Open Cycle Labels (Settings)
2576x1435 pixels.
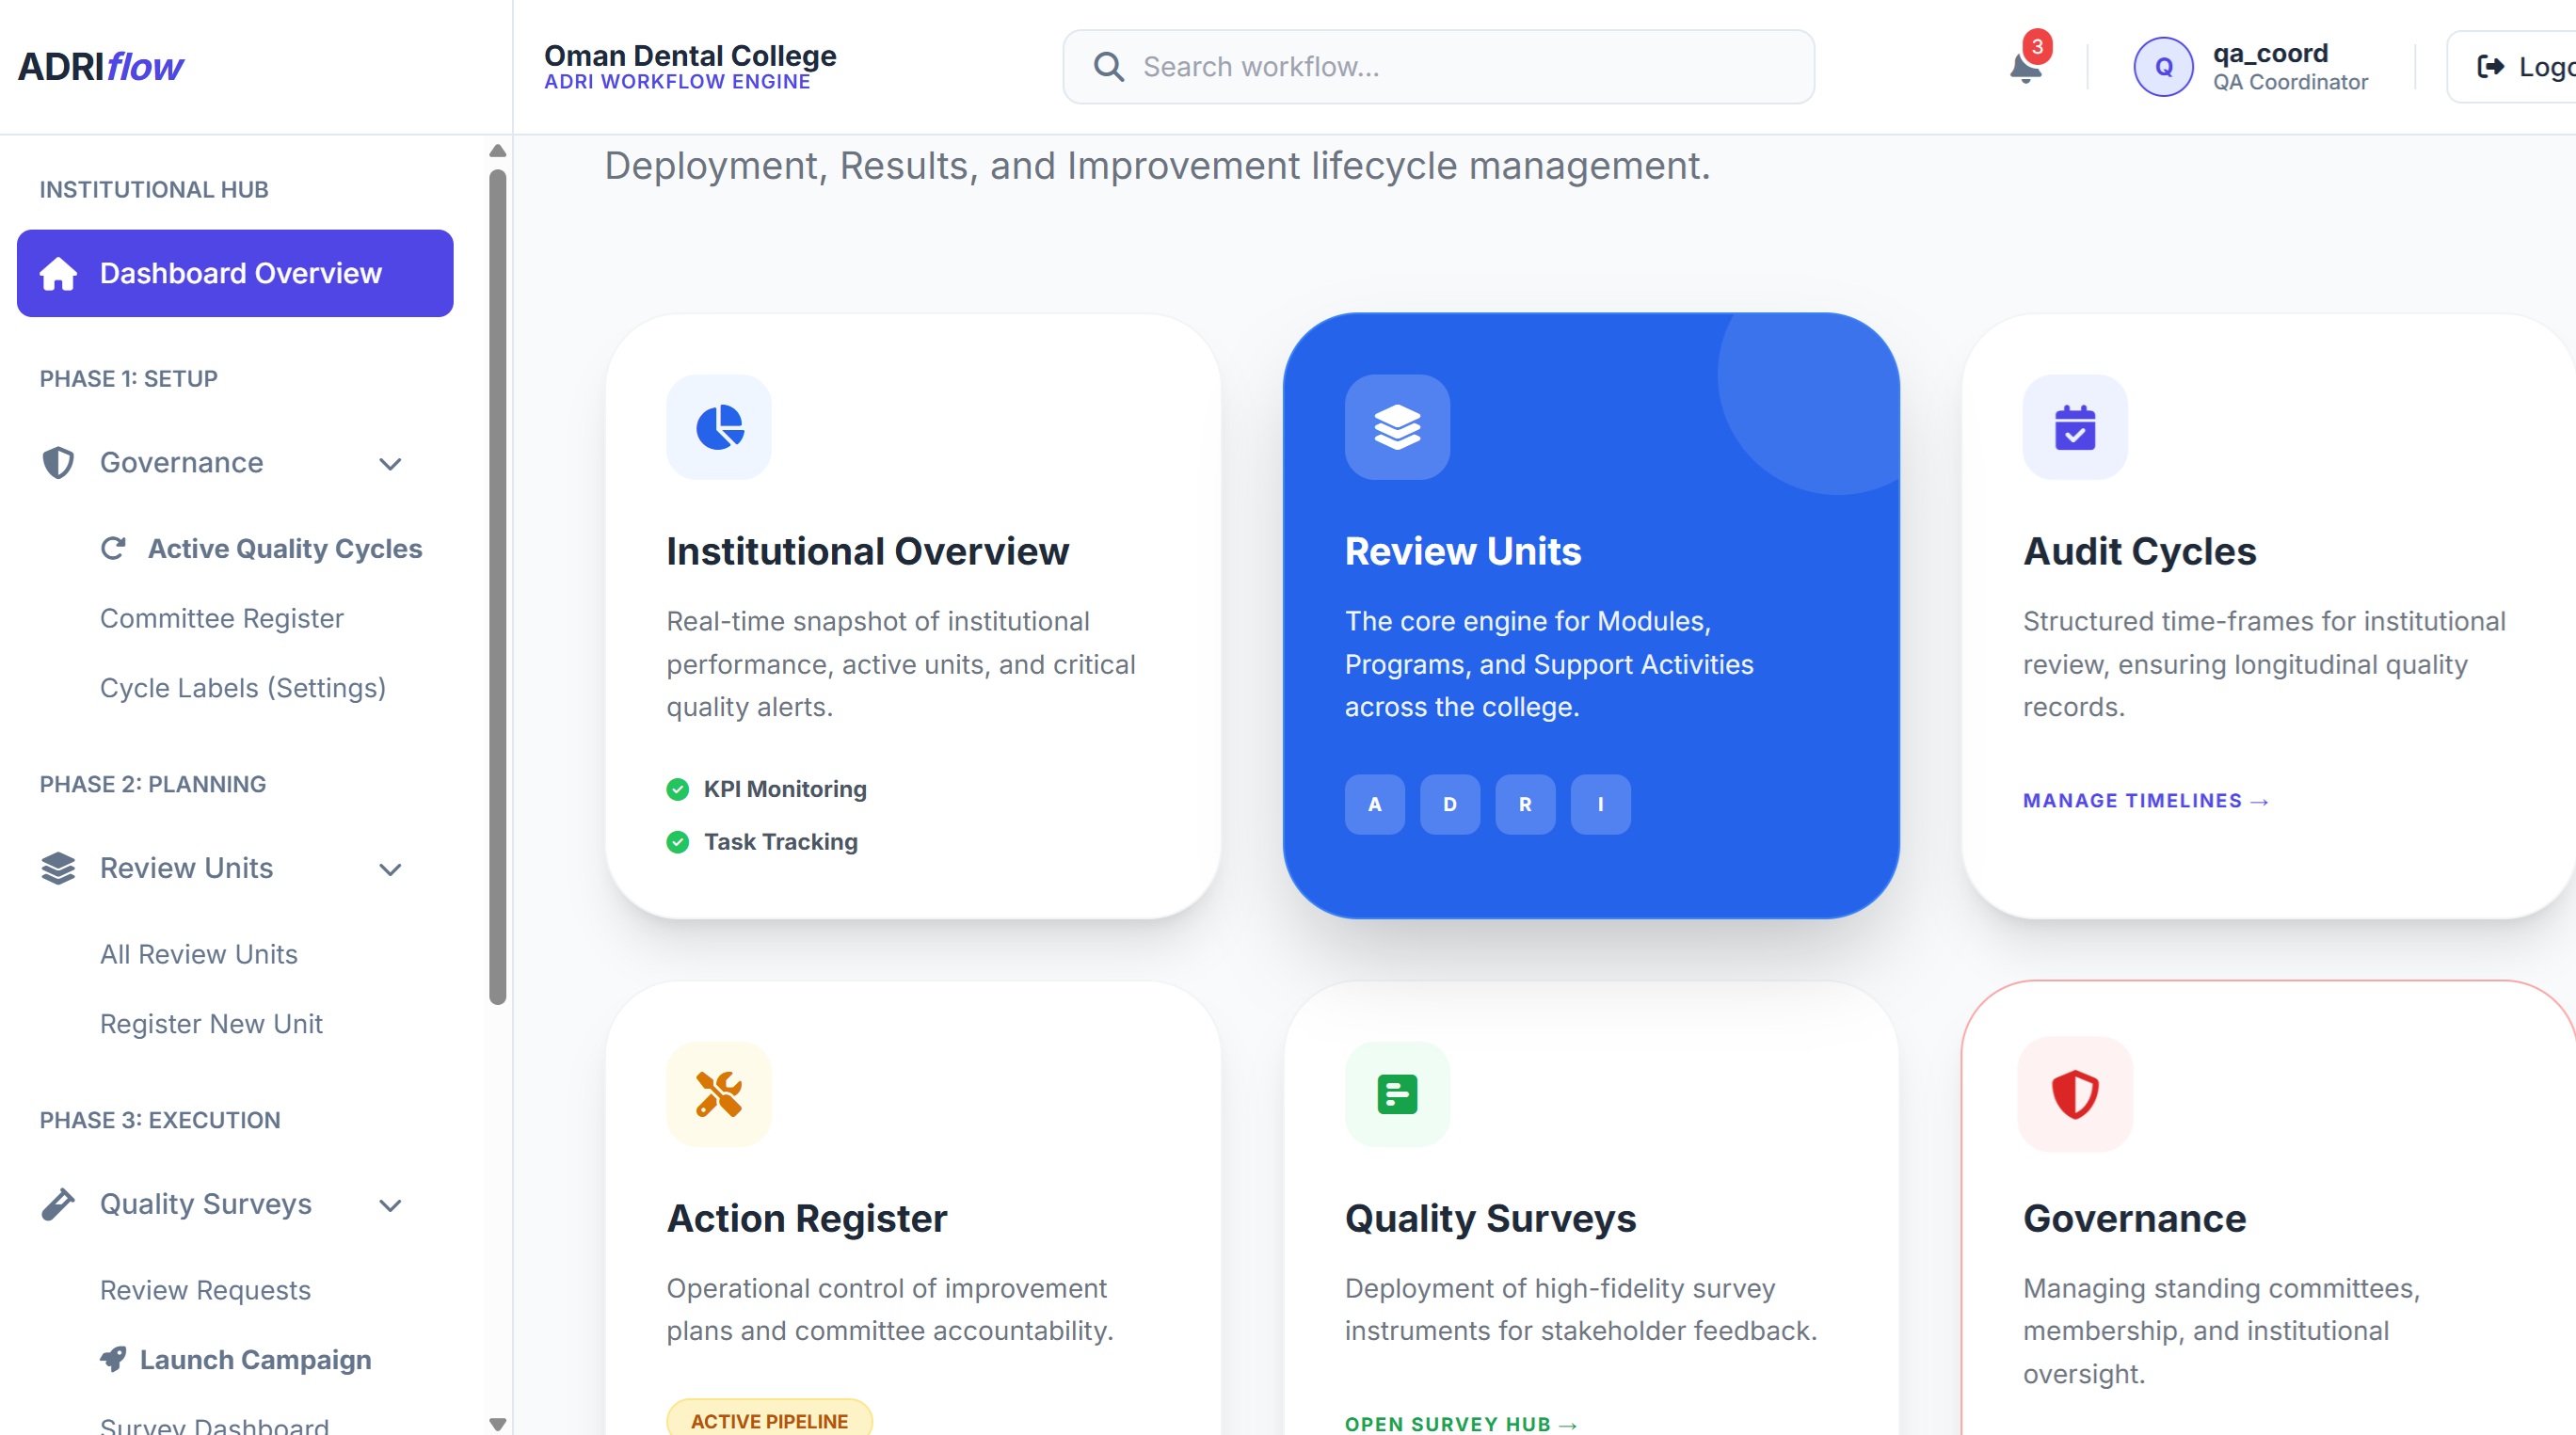pyautogui.click(x=243, y=688)
